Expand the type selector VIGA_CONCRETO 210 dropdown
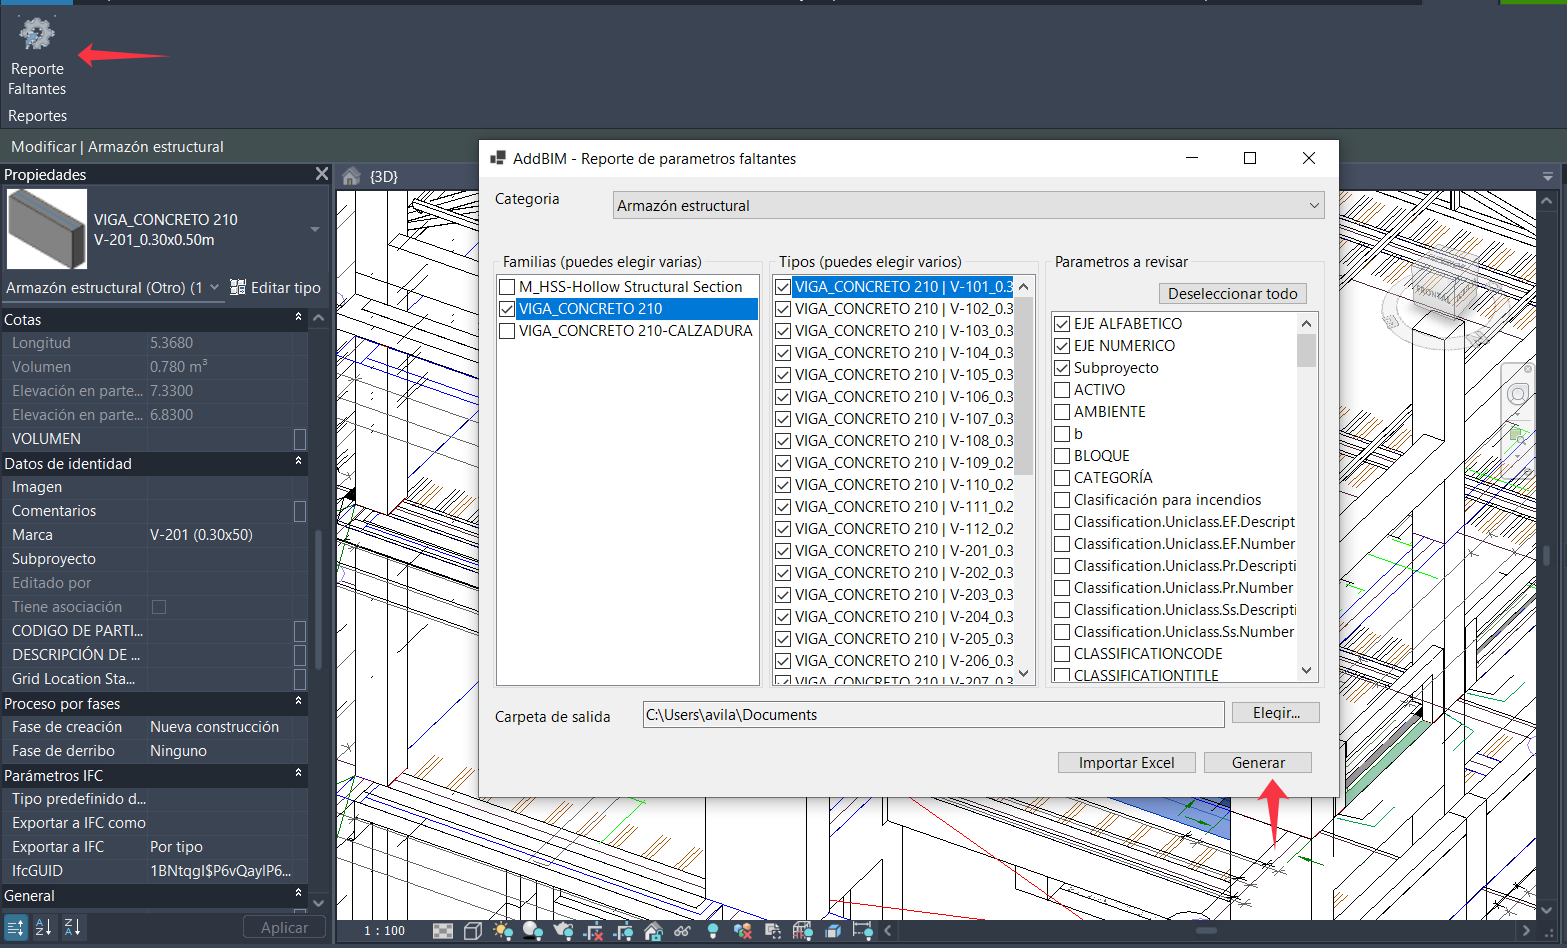This screenshot has width=1567, height=948. (x=315, y=230)
